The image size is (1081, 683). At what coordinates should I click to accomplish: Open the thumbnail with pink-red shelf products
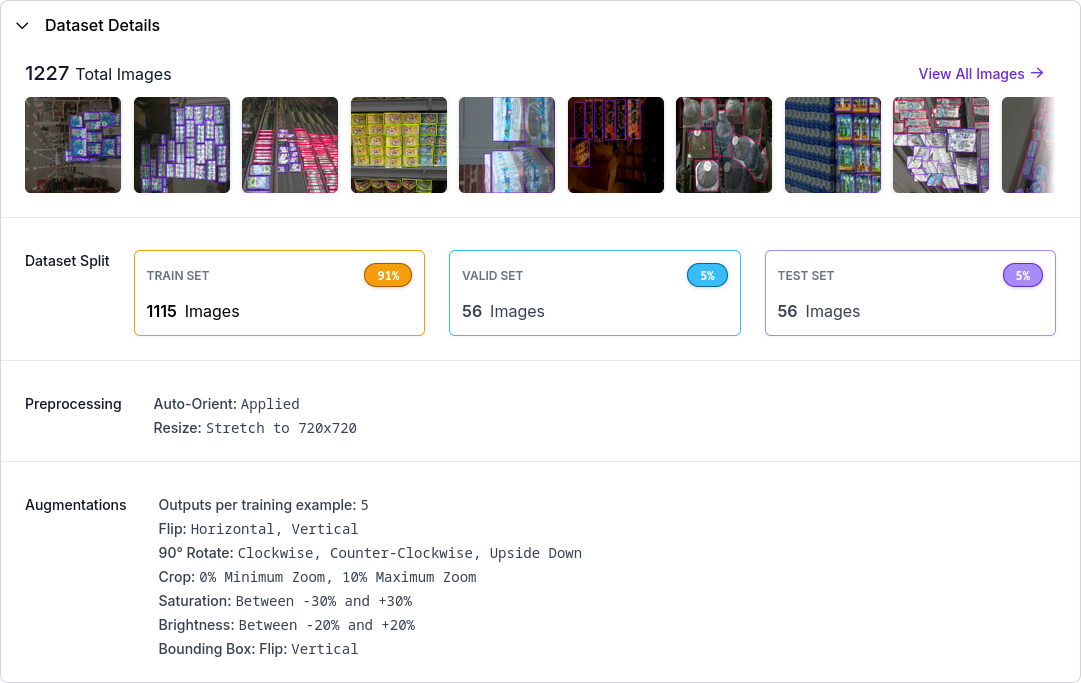[x=290, y=145]
